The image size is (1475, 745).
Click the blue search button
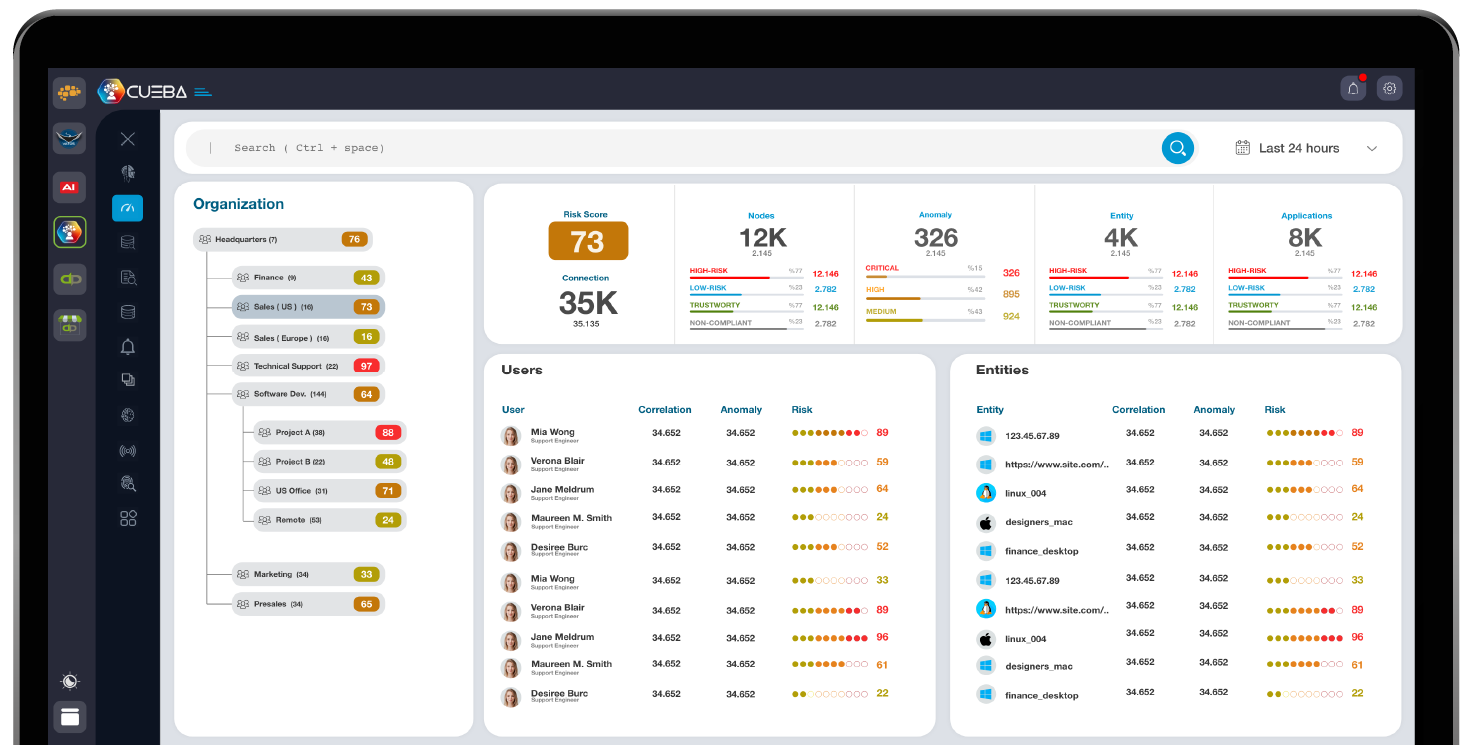point(1177,147)
